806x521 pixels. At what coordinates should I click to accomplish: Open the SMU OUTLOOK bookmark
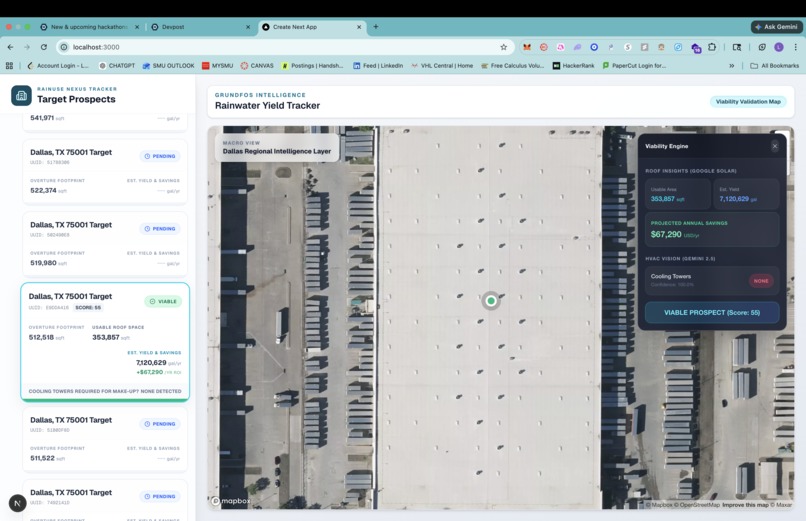168,66
